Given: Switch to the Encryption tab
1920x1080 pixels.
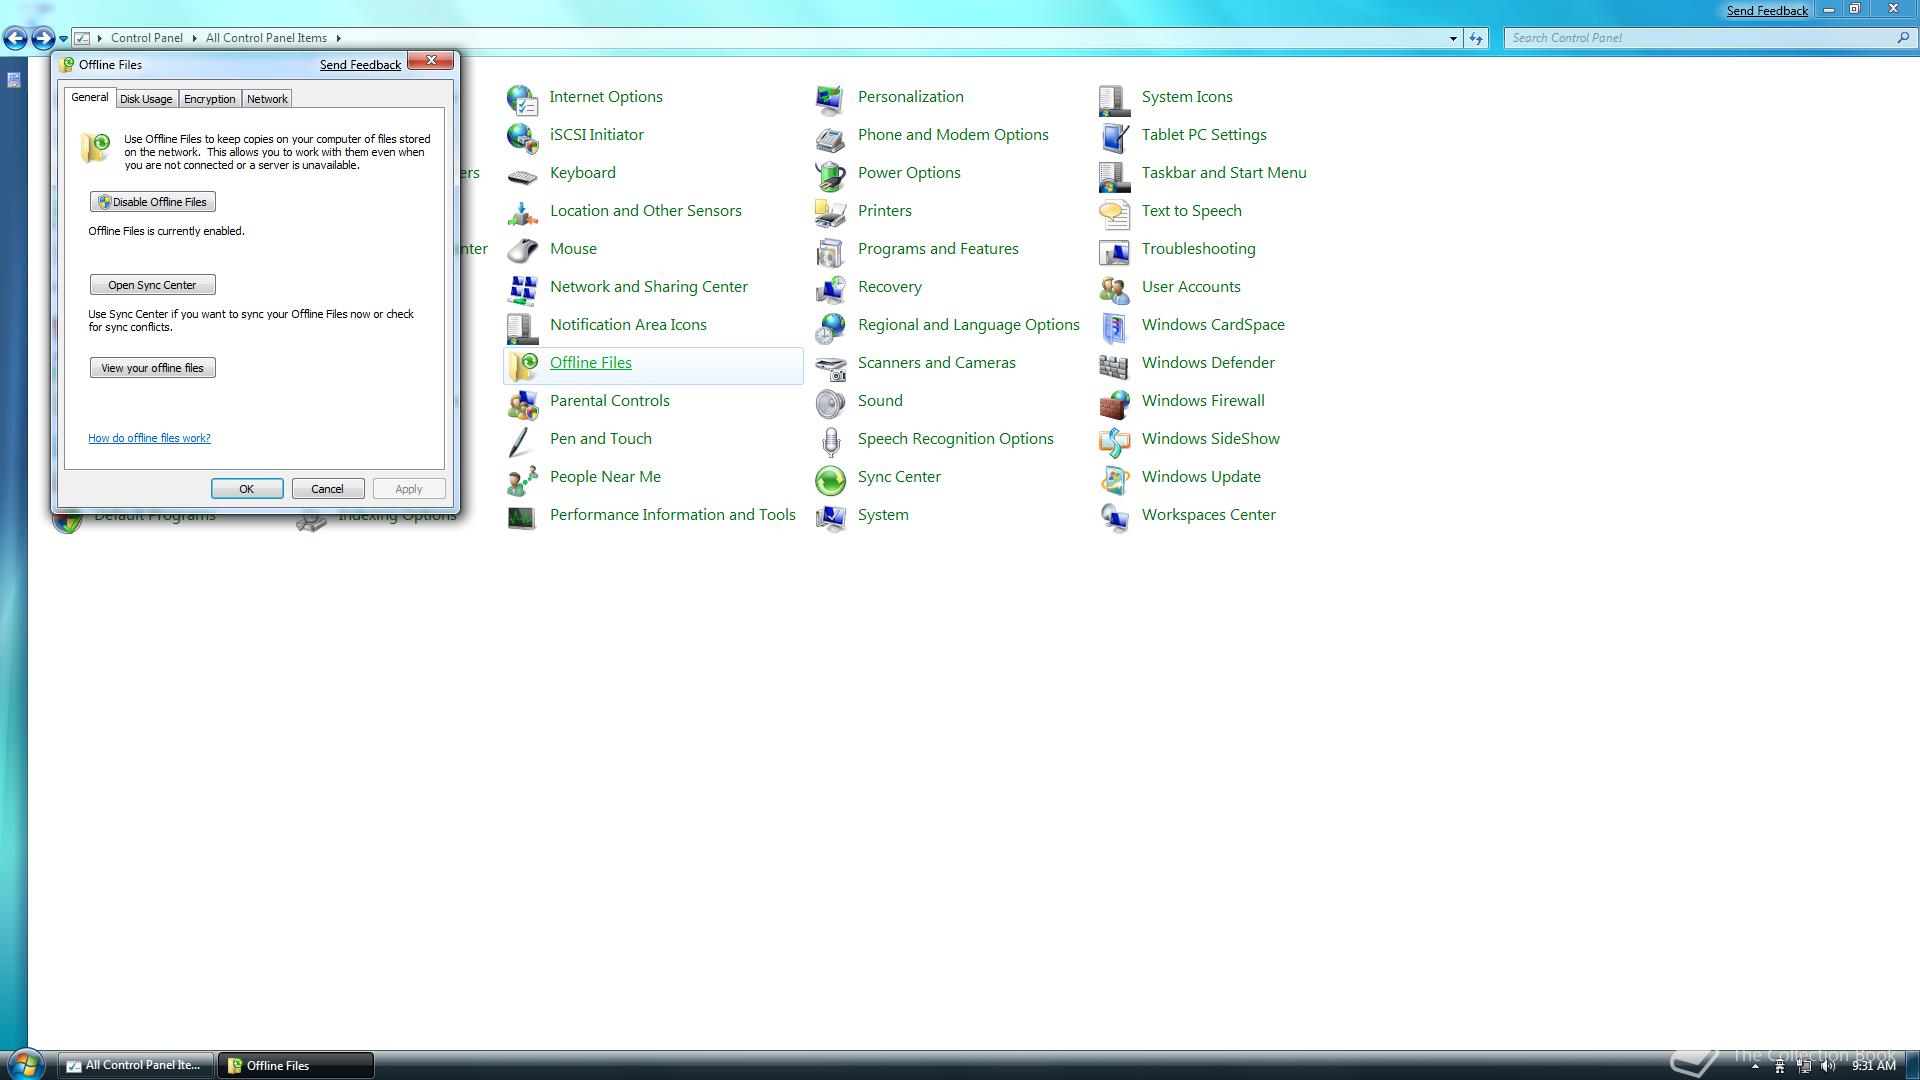Looking at the screenshot, I should (x=210, y=99).
